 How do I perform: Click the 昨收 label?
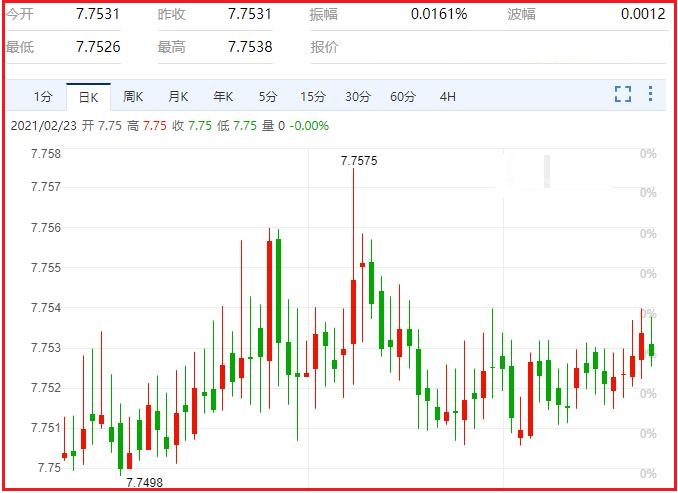pyautogui.click(x=172, y=14)
